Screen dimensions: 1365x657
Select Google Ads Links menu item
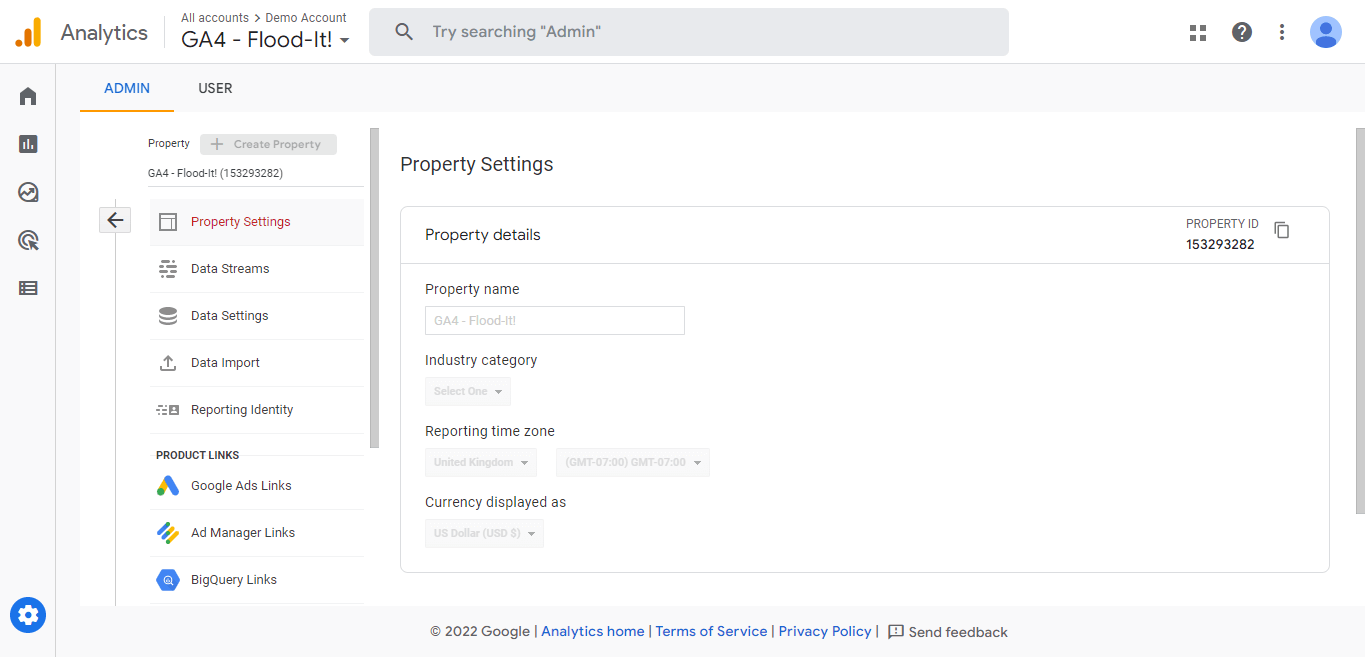[257, 486]
